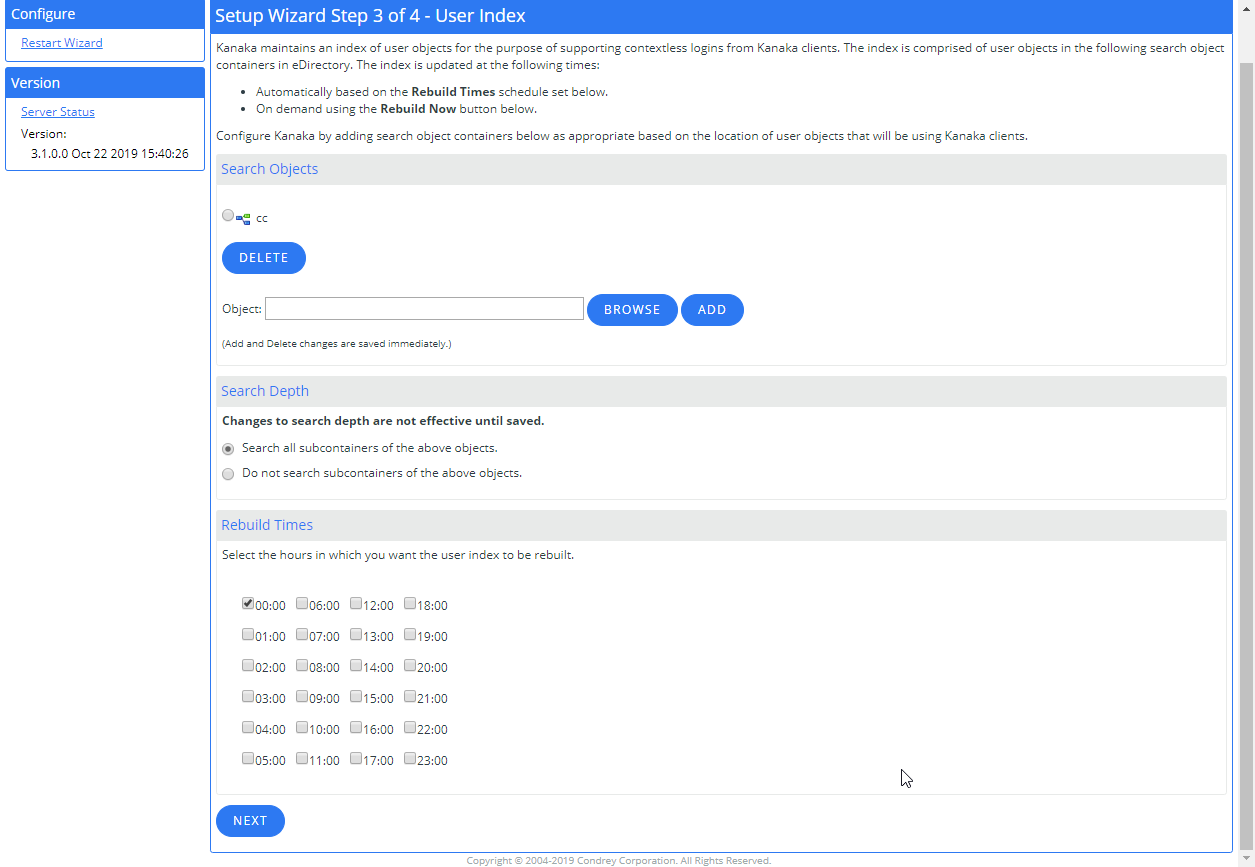Click the Version panel header

(x=105, y=83)
